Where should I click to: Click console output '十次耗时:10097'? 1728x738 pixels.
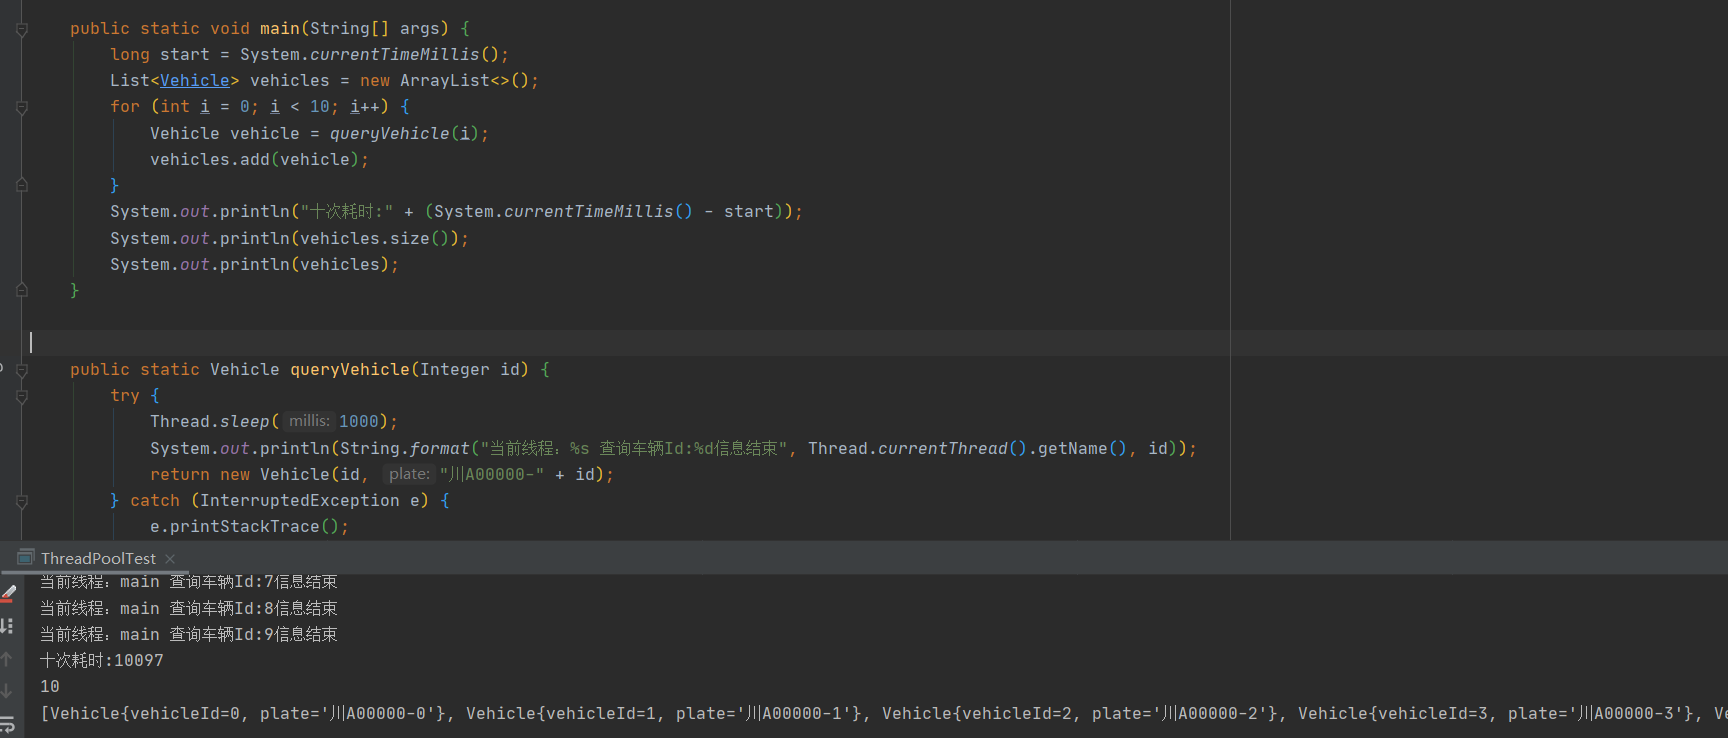point(101,661)
